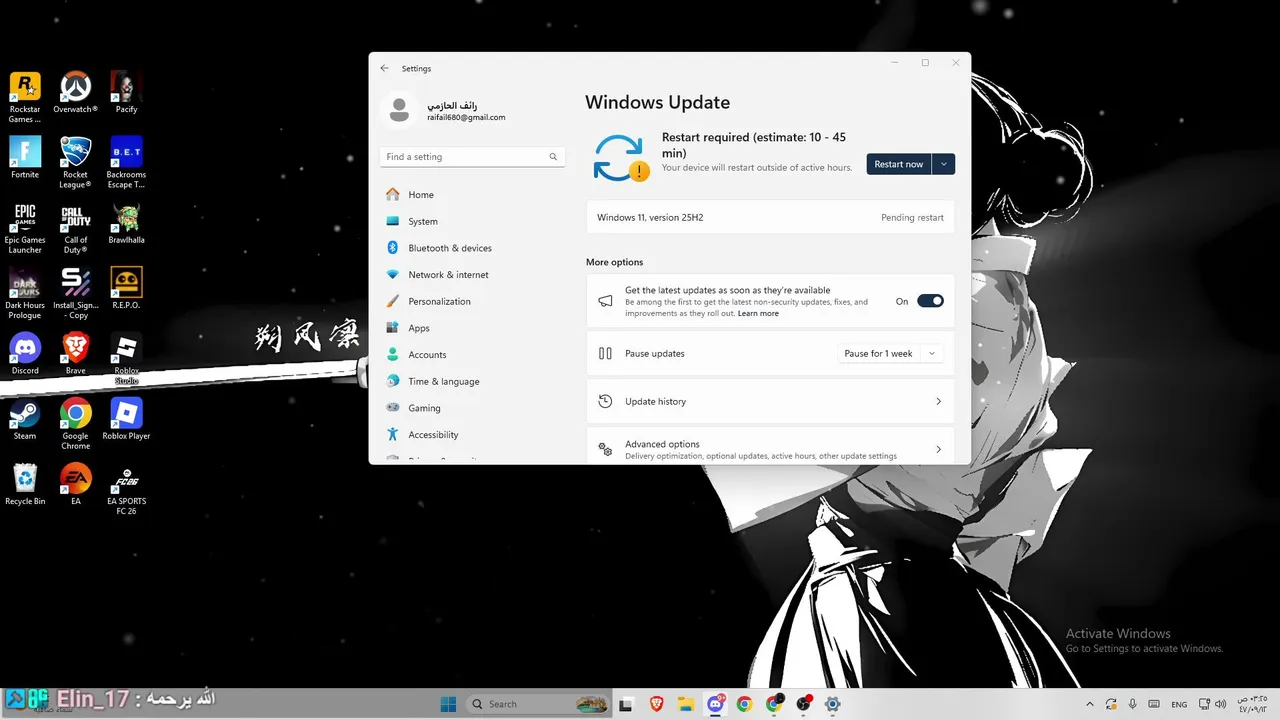This screenshot has height=720, width=1280.
Task: Click the raifail680@gmail.com account email
Action: click(466, 117)
